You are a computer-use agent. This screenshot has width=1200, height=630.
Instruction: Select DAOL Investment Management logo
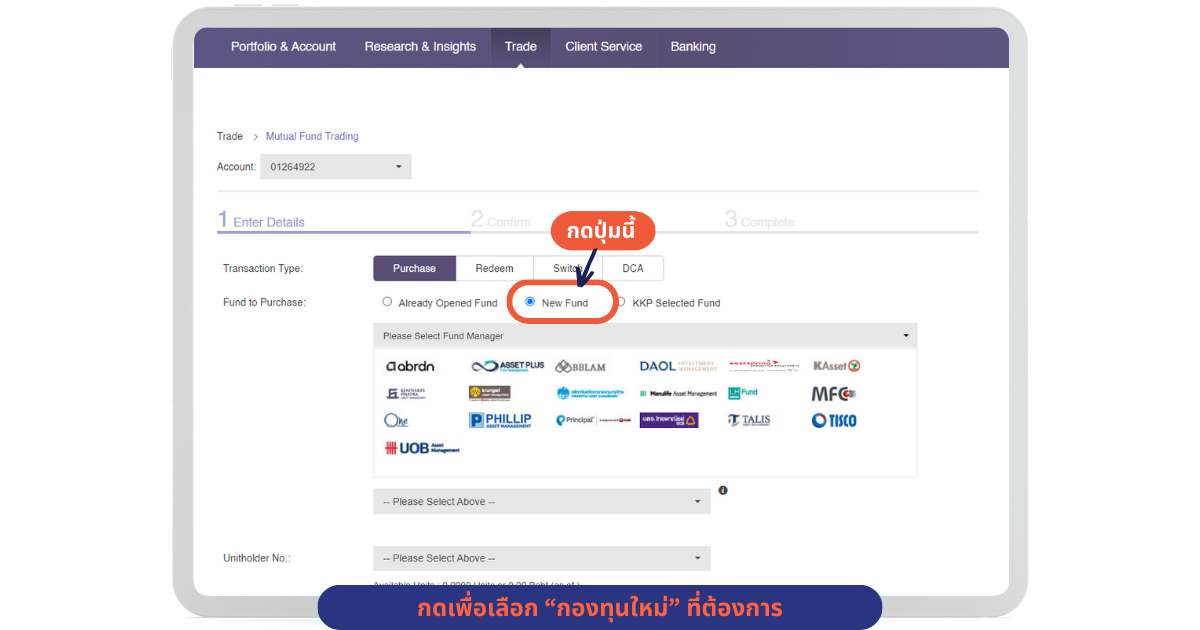(x=678, y=366)
